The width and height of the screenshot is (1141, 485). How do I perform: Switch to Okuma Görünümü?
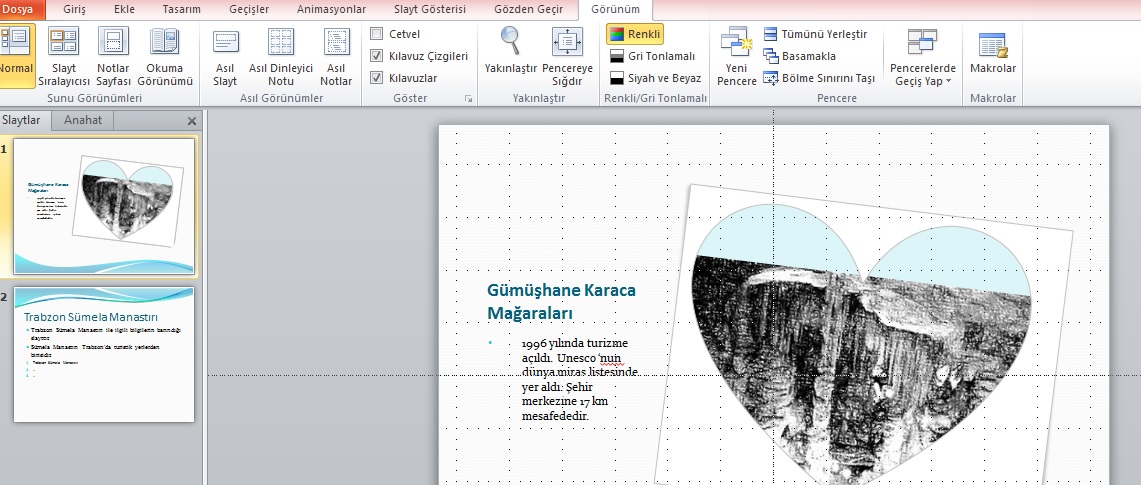165,55
